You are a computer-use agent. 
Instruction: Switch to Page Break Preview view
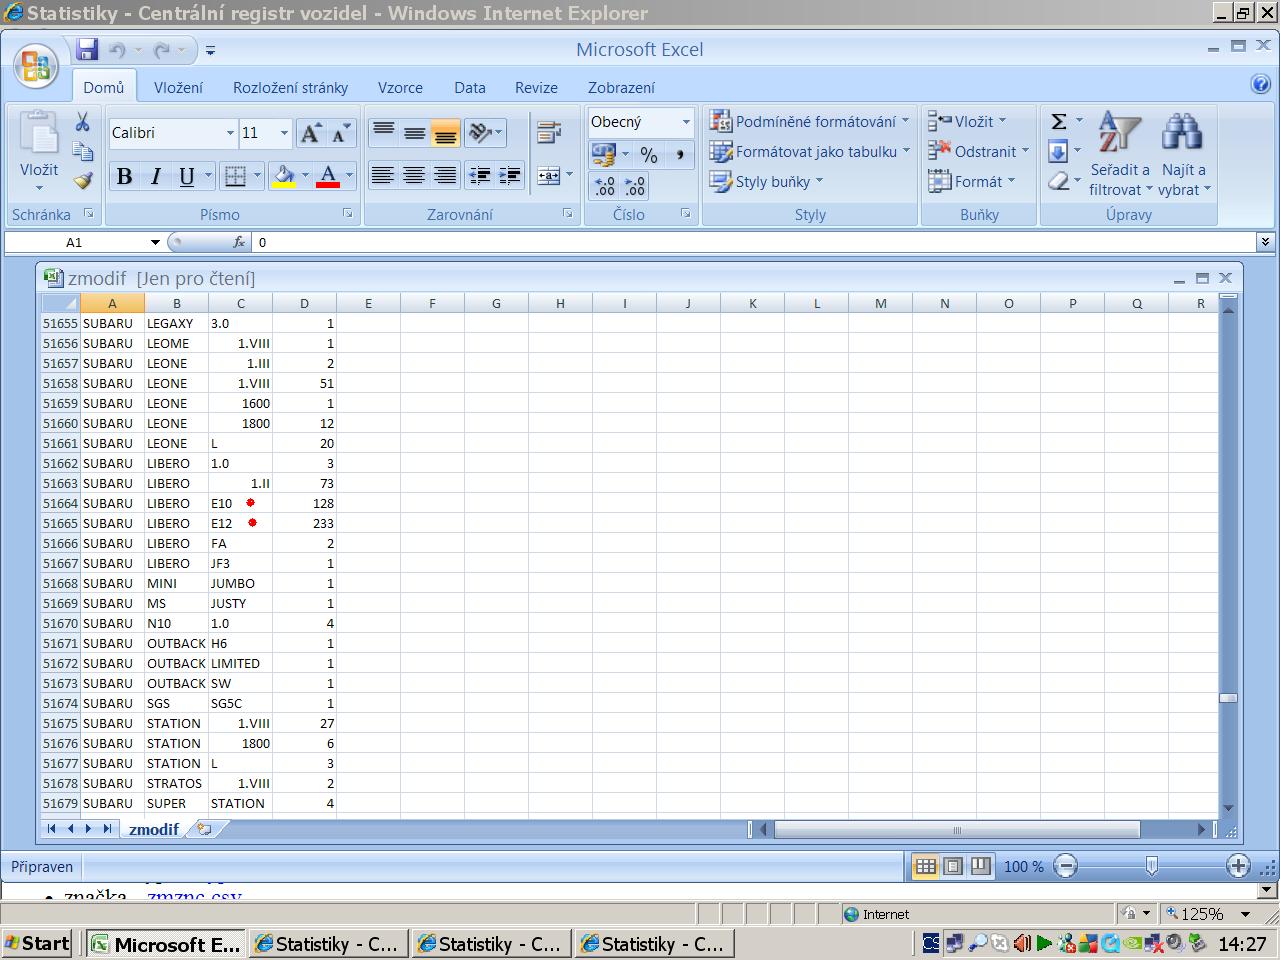tap(980, 866)
